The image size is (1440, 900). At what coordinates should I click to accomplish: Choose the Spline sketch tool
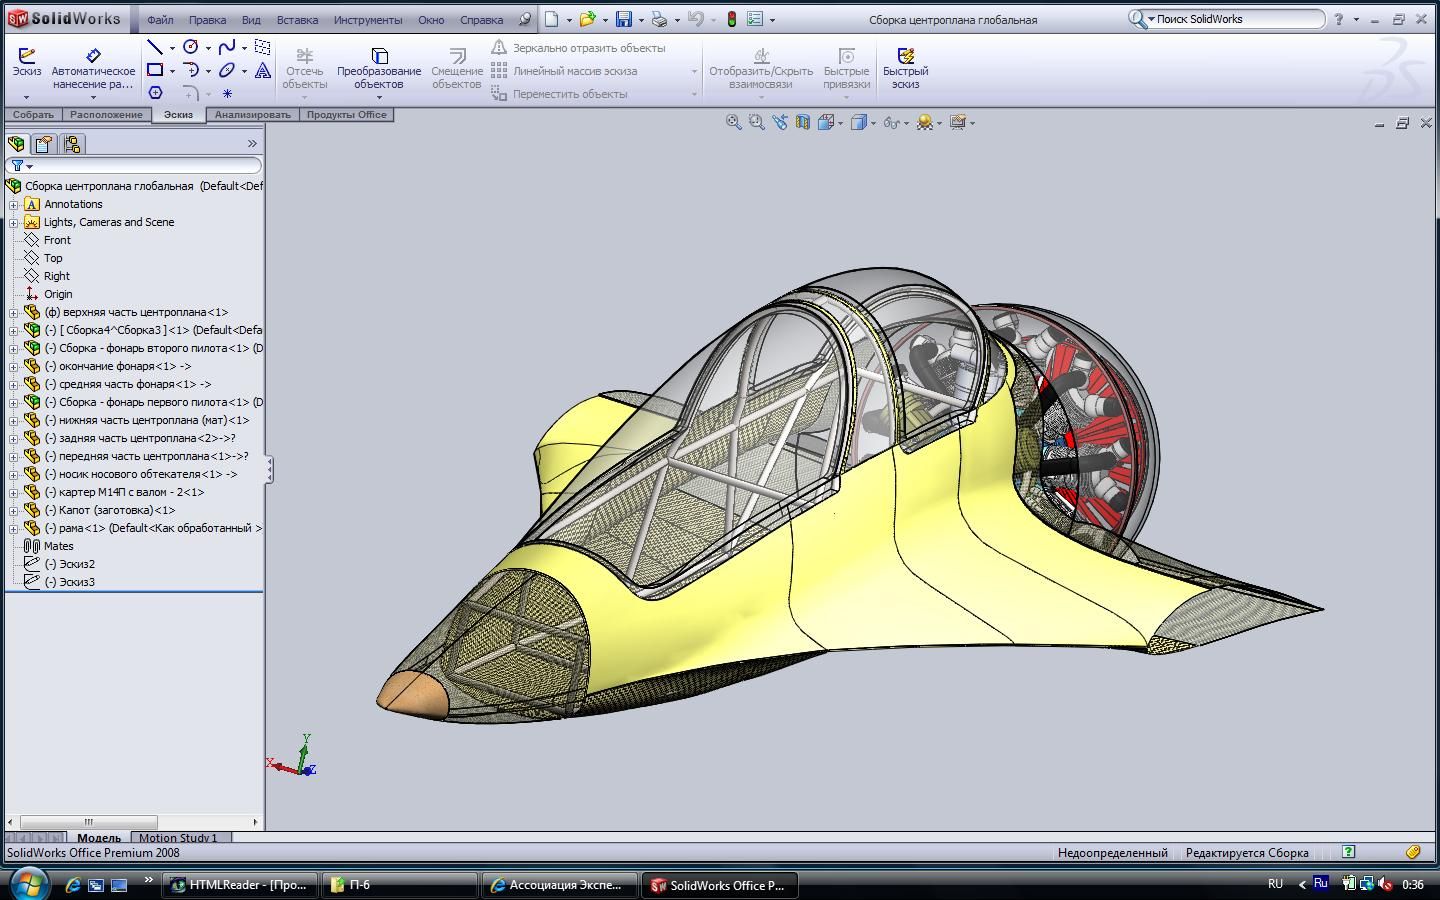227,47
